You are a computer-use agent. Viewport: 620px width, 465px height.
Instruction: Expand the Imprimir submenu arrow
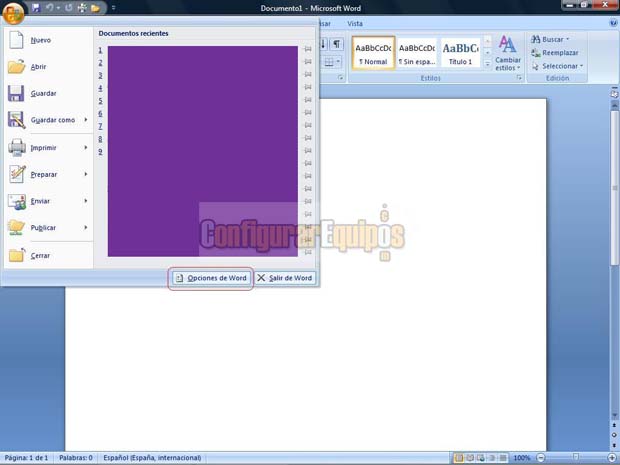point(86,147)
